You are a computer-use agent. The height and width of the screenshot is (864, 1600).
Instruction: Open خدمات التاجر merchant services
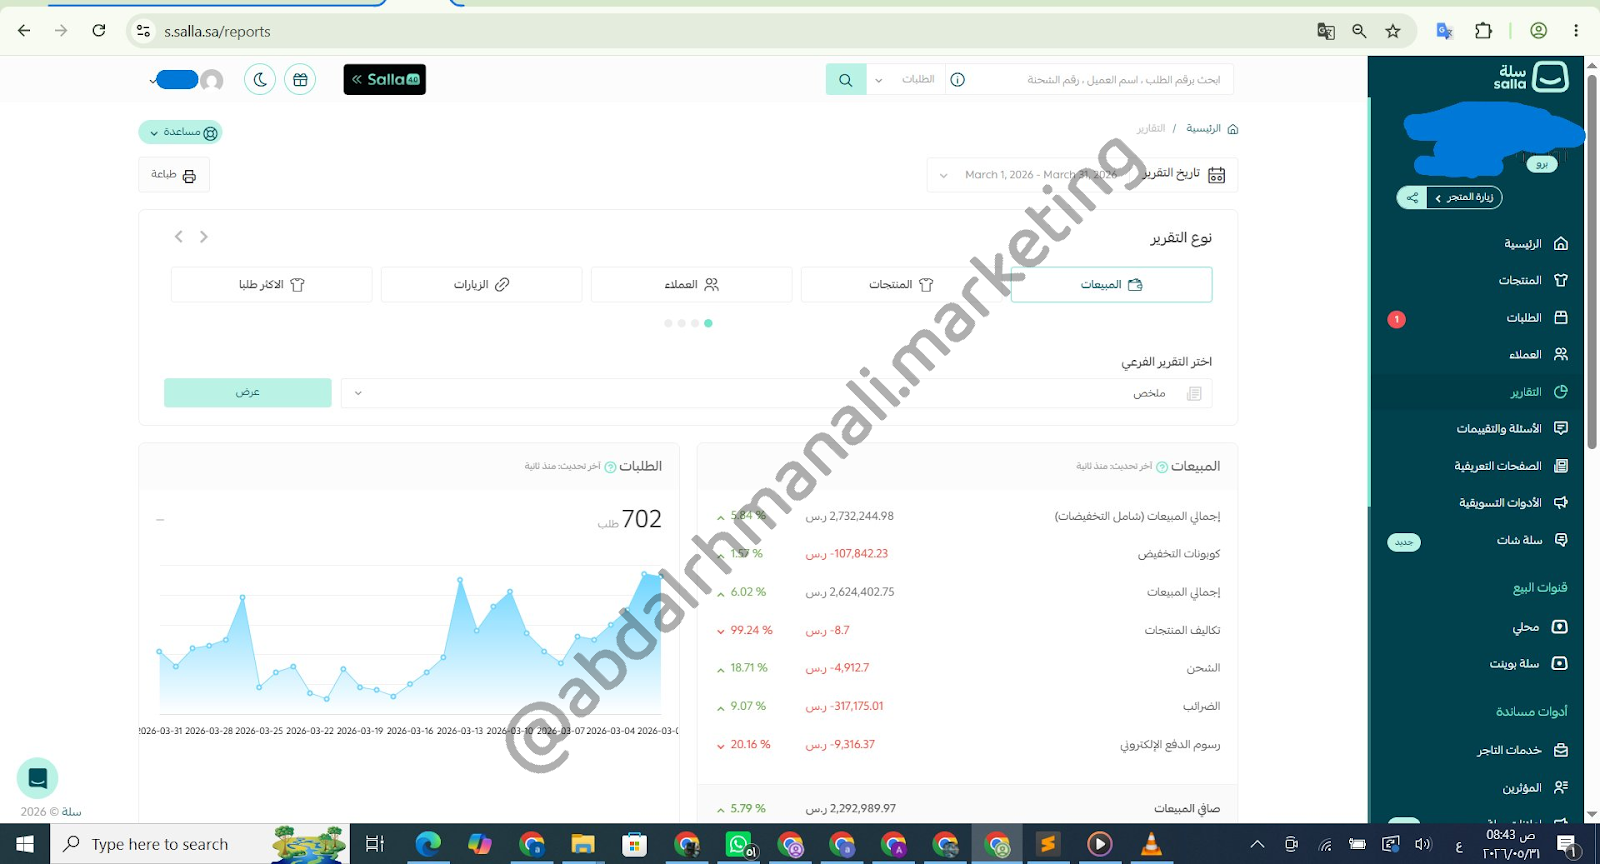1522,750
